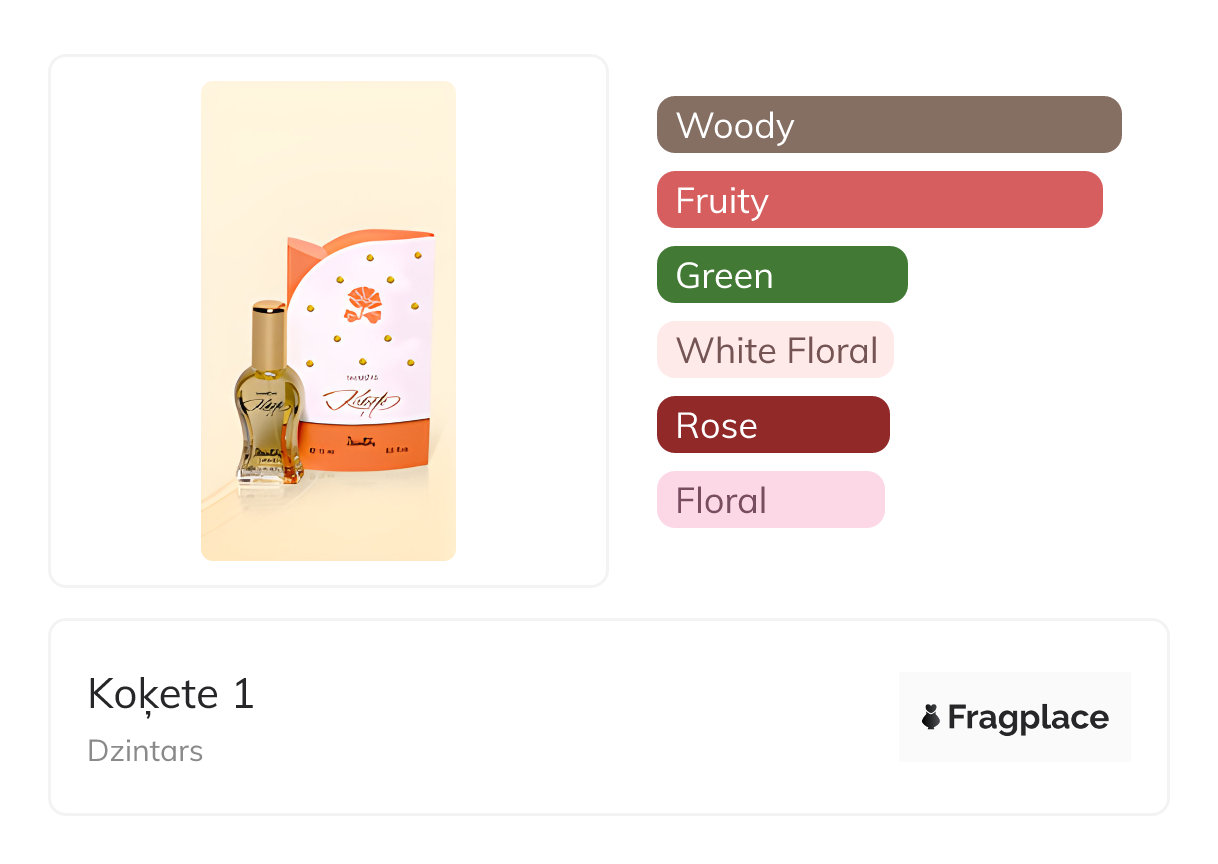
Task: Select the Fruity accord bar
Action: coord(878,200)
